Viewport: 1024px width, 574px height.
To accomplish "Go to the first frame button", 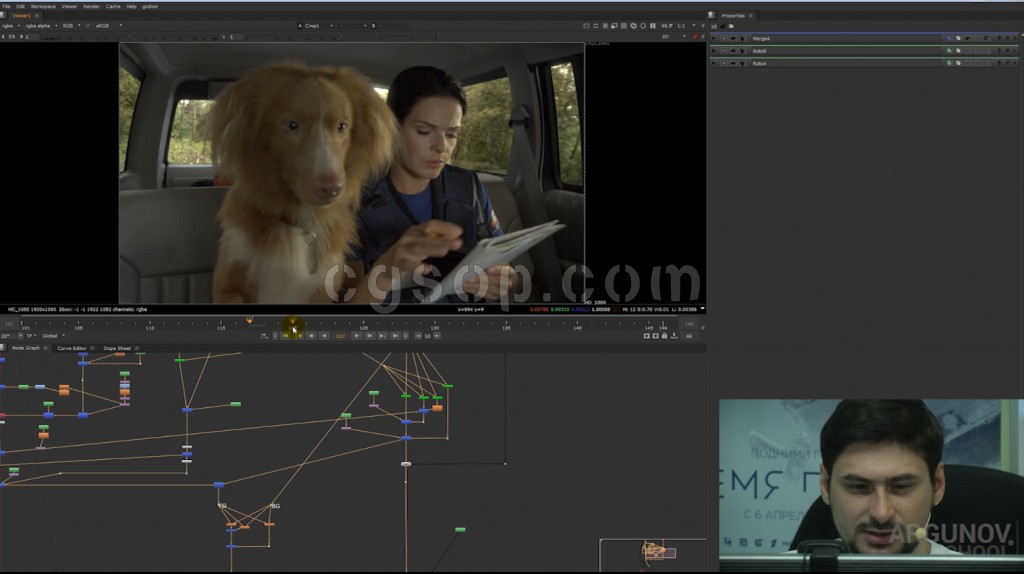I will [x=286, y=336].
